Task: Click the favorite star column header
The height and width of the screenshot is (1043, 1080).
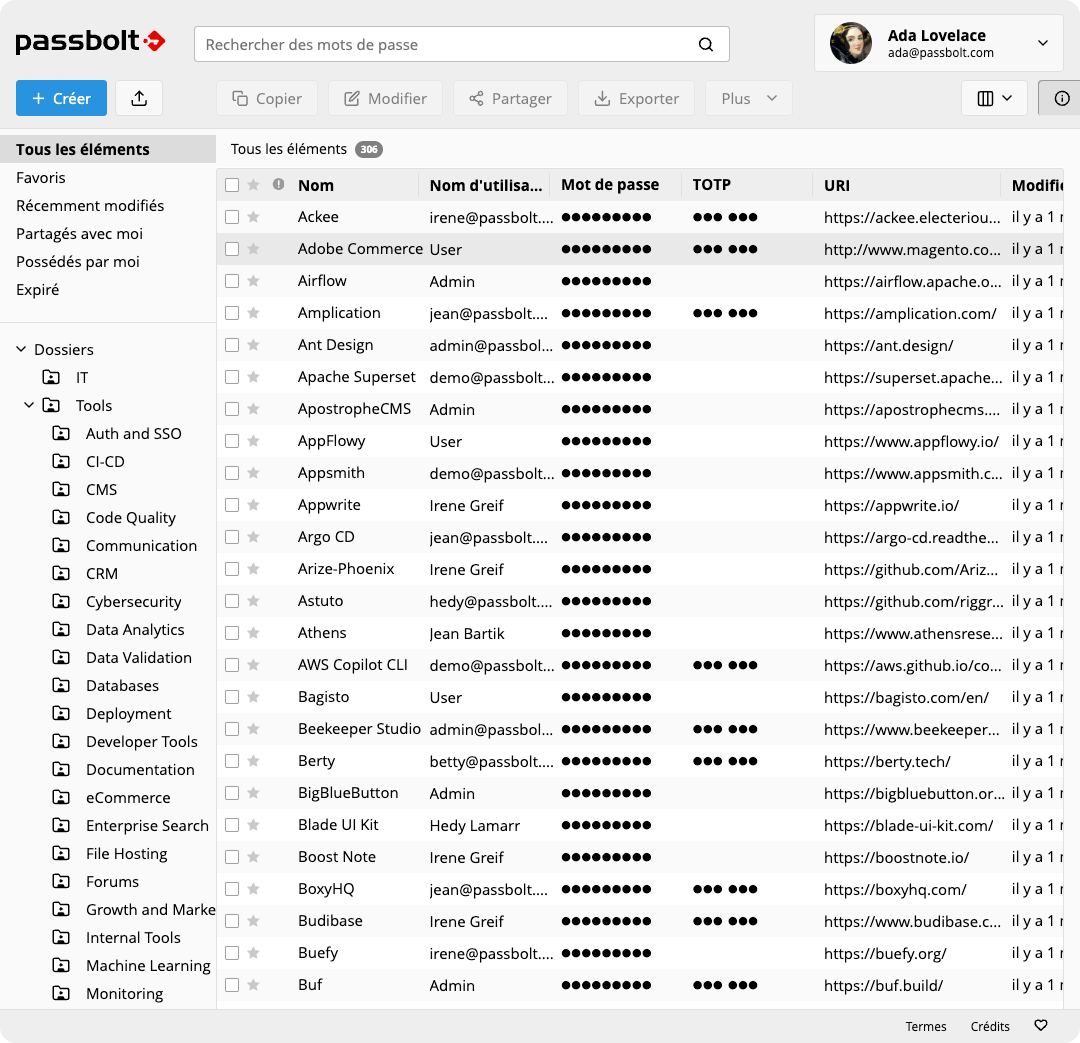Action: point(253,185)
